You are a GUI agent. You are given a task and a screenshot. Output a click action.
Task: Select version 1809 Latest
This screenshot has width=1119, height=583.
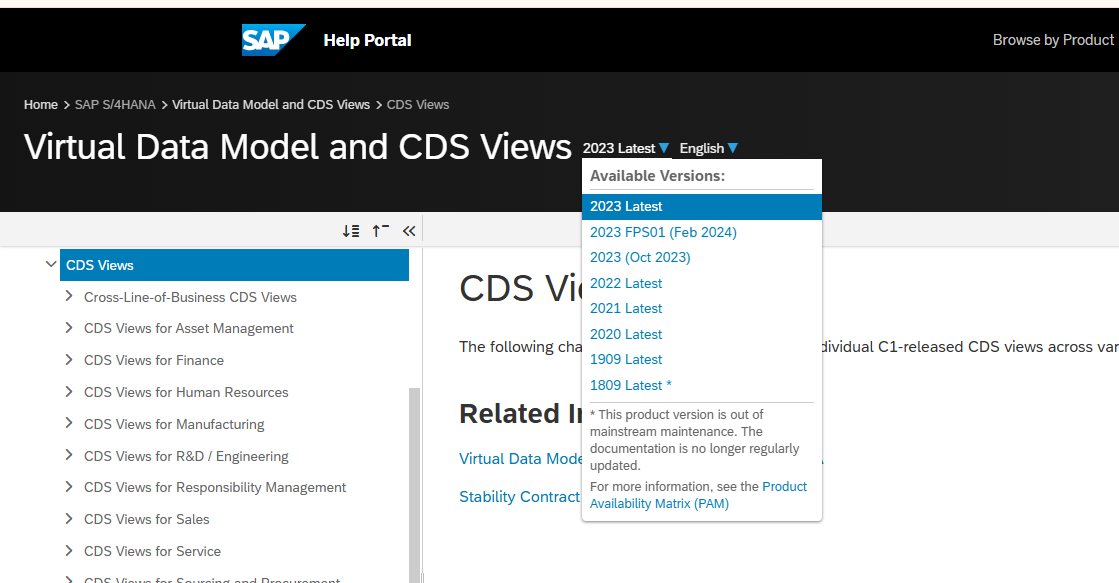click(630, 385)
